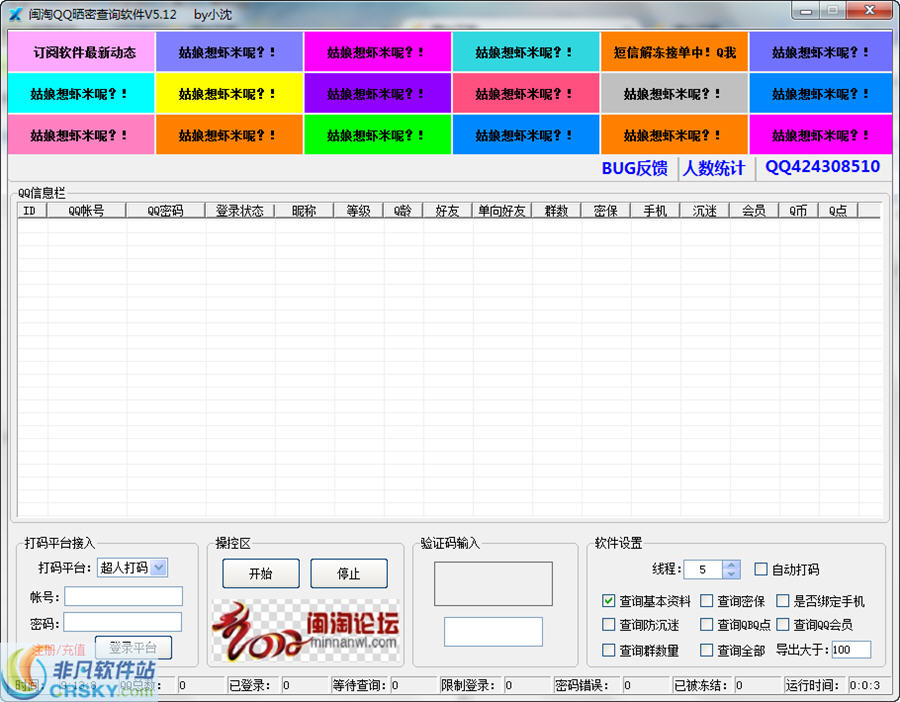Open the 人数统计 link
The height and width of the screenshot is (702, 900).
(713, 168)
